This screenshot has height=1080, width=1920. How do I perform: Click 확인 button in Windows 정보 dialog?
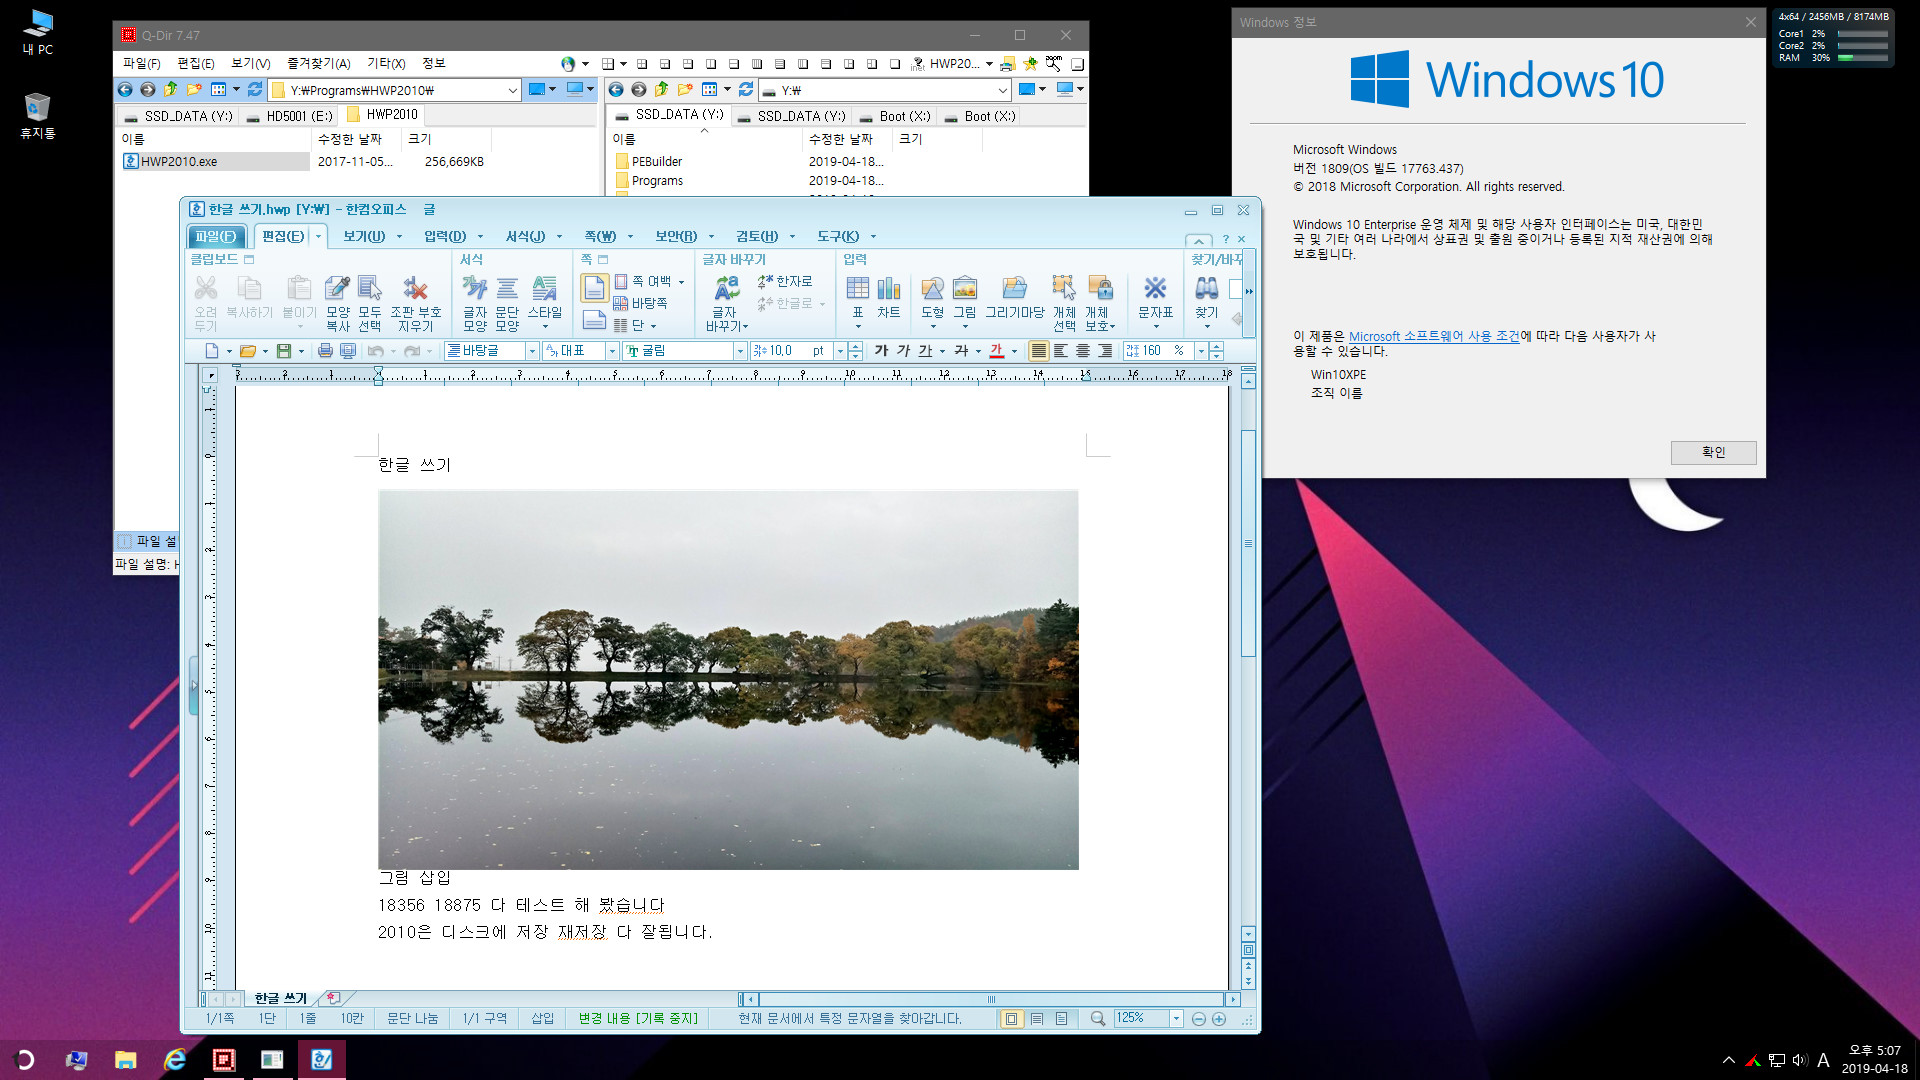pyautogui.click(x=1713, y=452)
